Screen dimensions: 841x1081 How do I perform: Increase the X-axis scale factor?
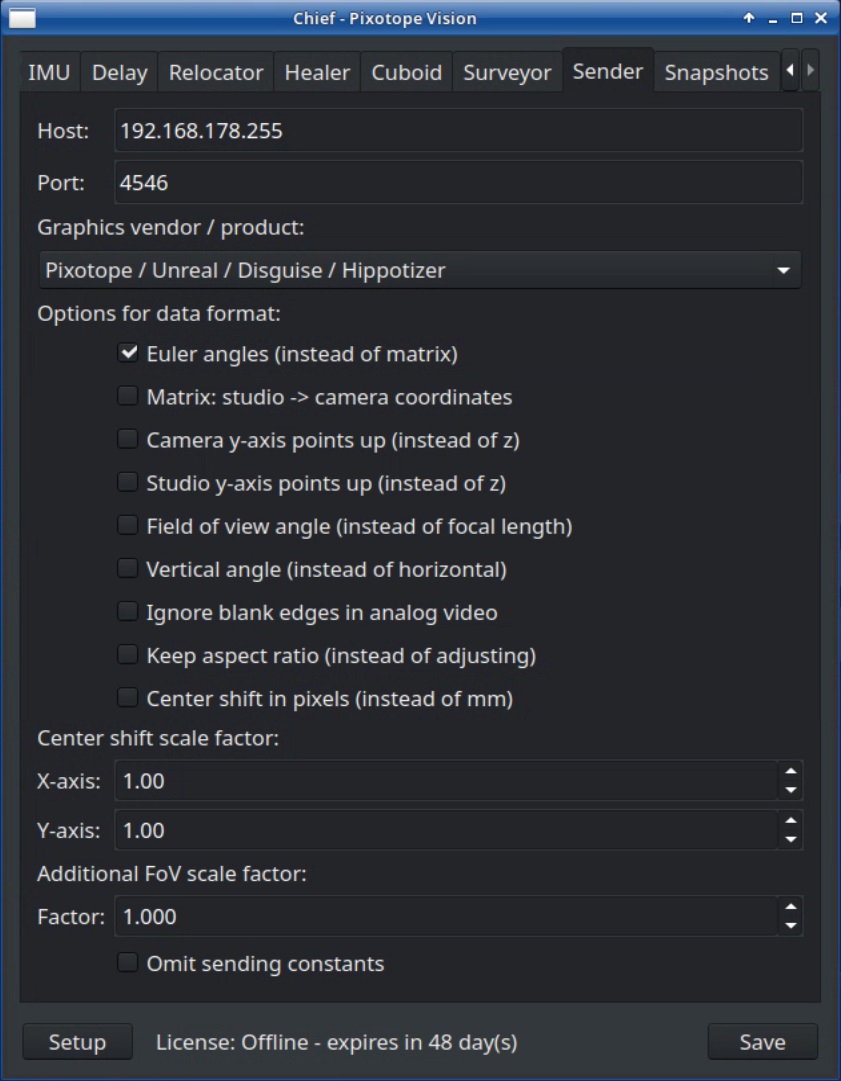point(791,772)
